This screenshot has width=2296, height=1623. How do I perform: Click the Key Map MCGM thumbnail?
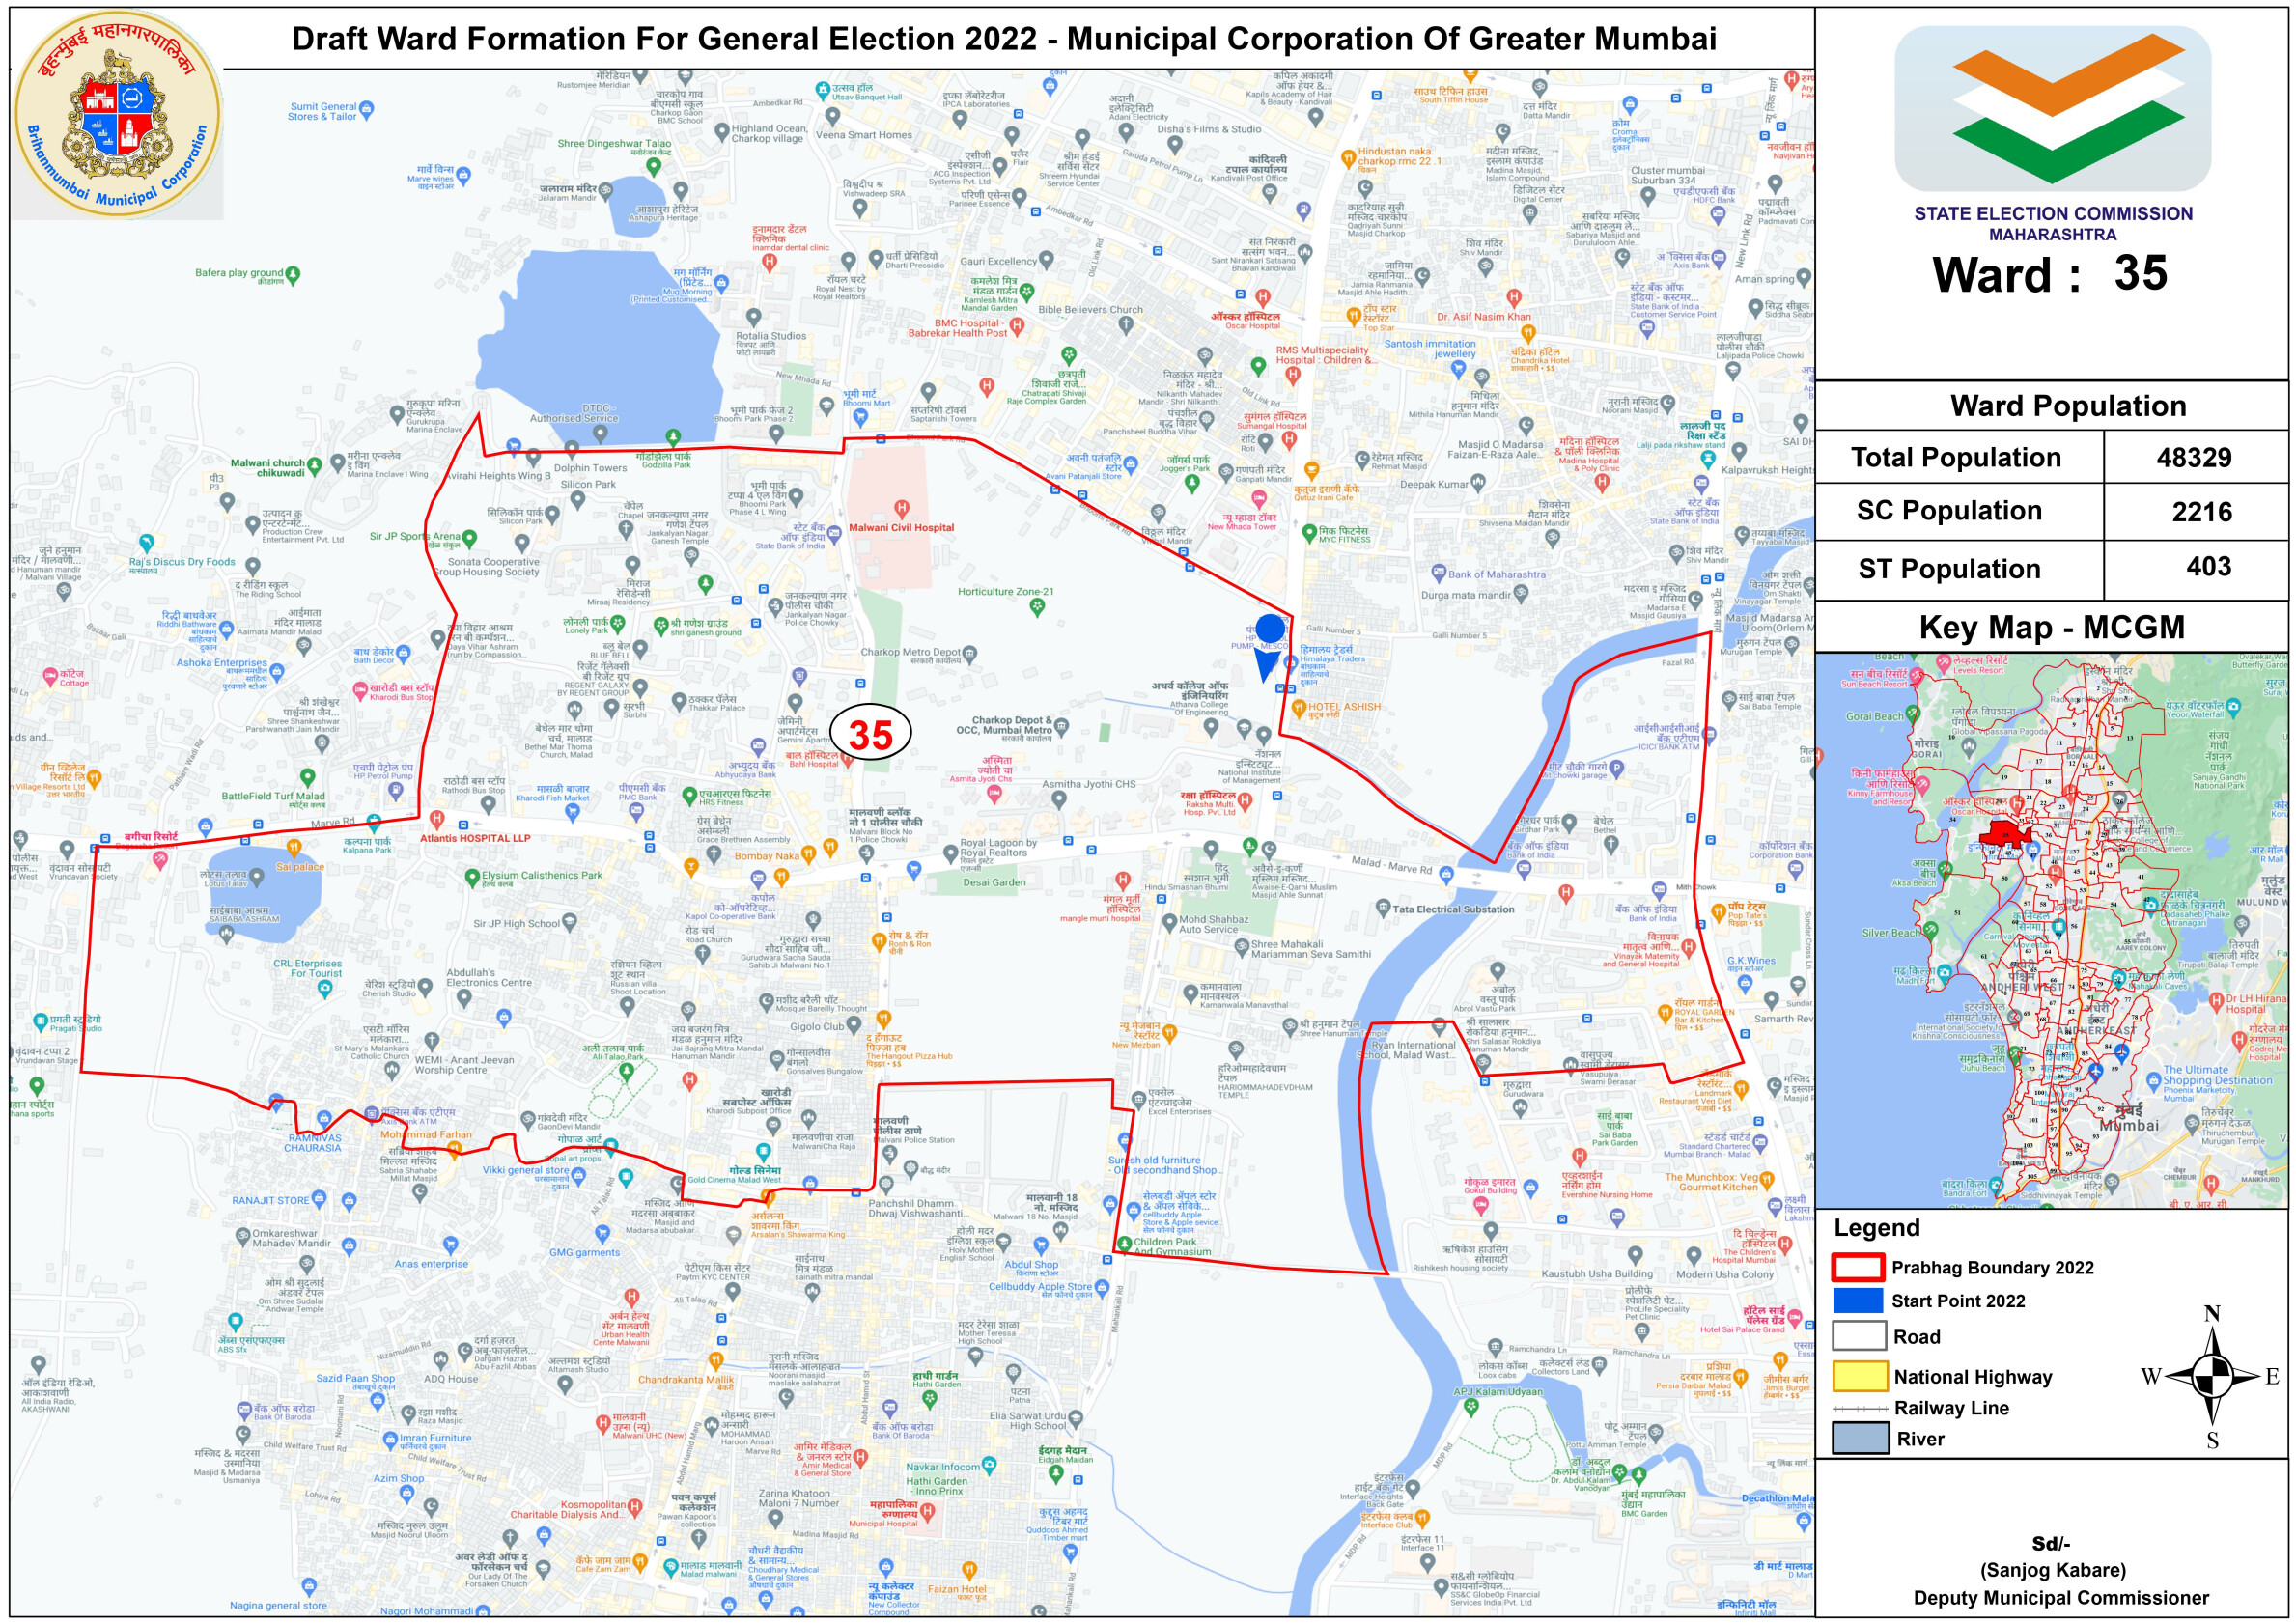click(2051, 930)
